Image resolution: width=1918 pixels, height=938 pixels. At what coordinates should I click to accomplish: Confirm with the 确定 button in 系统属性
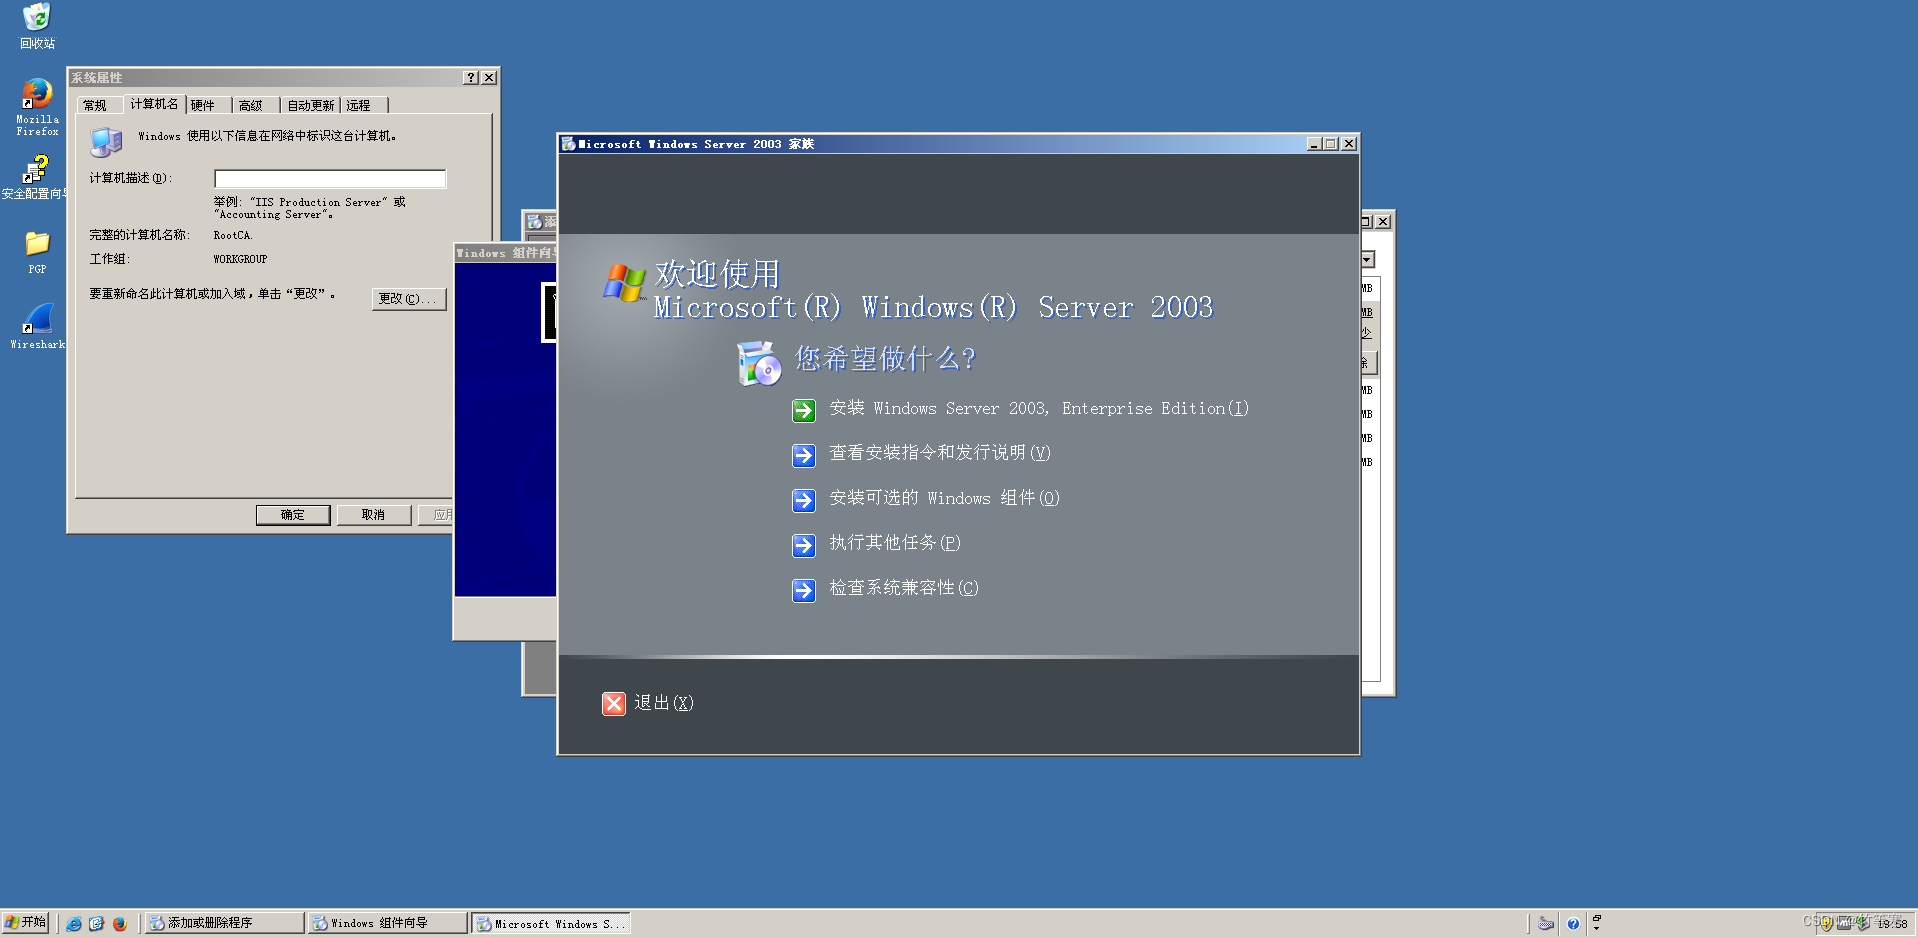(293, 515)
